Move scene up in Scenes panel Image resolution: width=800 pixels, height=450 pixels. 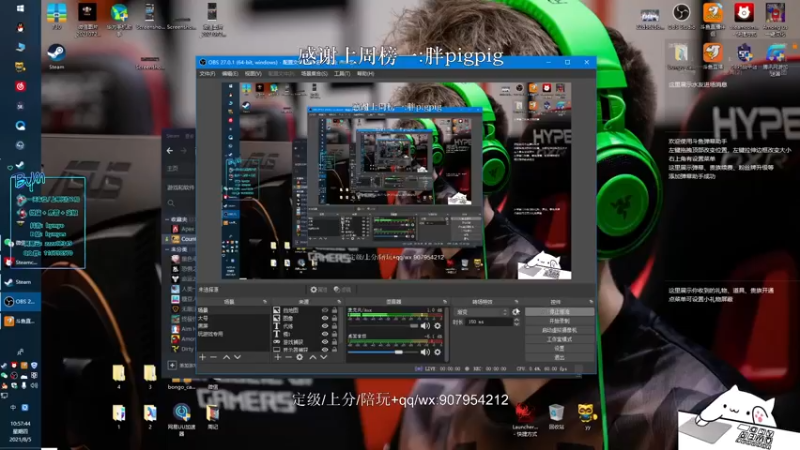click(x=227, y=357)
